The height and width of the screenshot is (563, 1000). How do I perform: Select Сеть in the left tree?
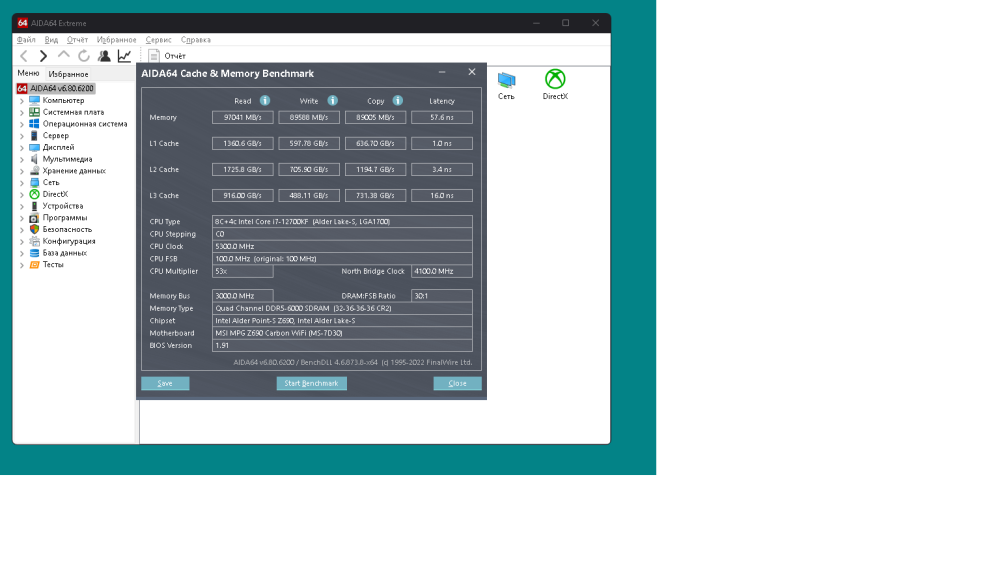tap(51, 182)
